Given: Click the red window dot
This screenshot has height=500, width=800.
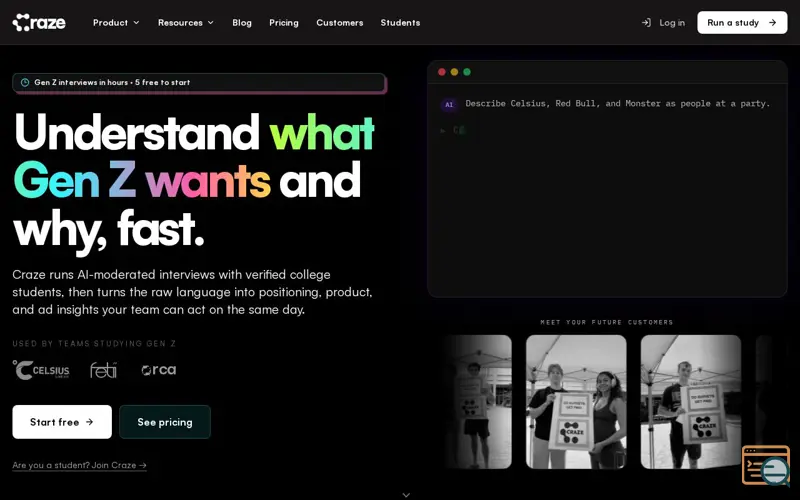Looking at the screenshot, I should pyautogui.click(x=442, y=72).
